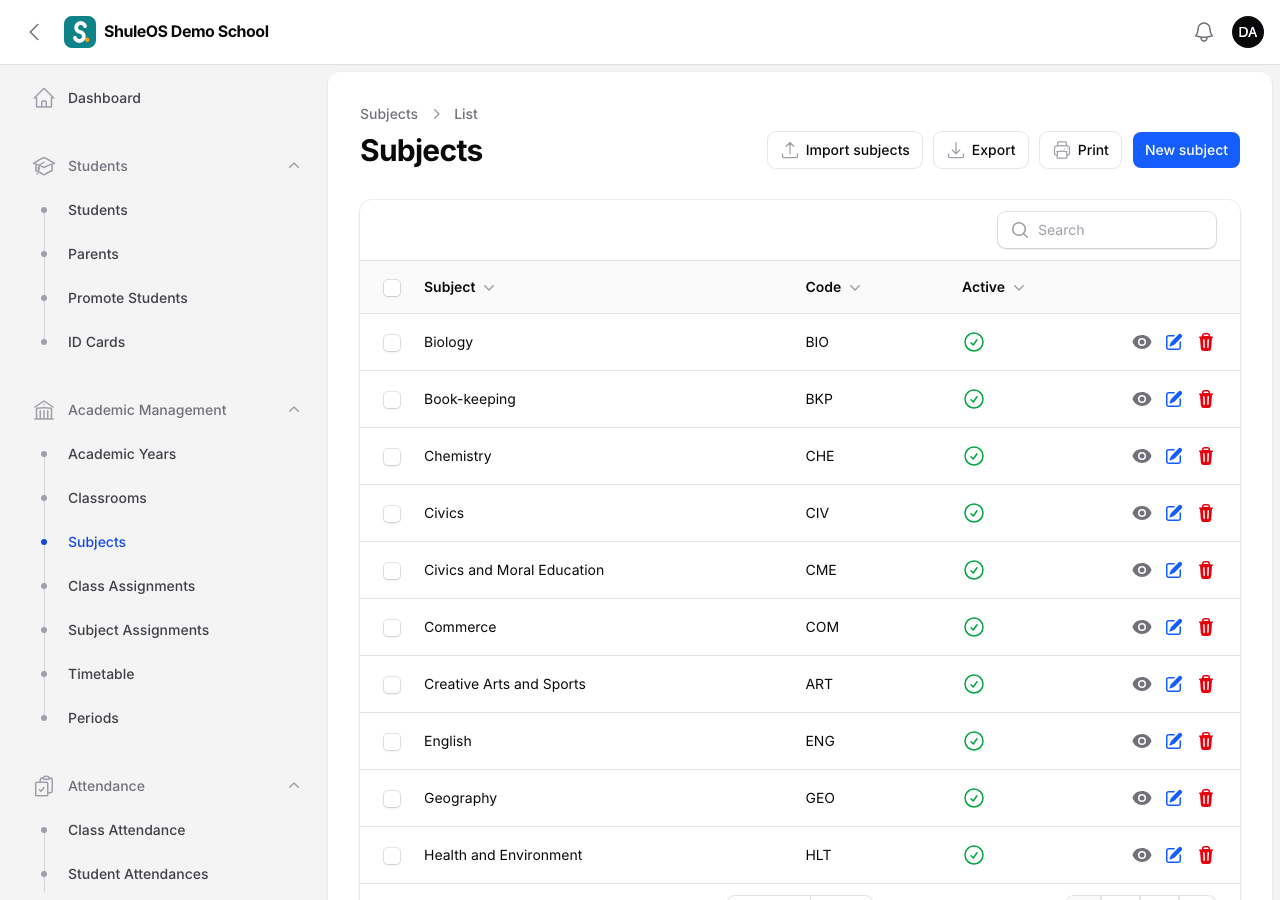This screenshot has height=900, width=1280.
Task: Toggle the select-all subjects checkbox
Action: tap(392, 288)
